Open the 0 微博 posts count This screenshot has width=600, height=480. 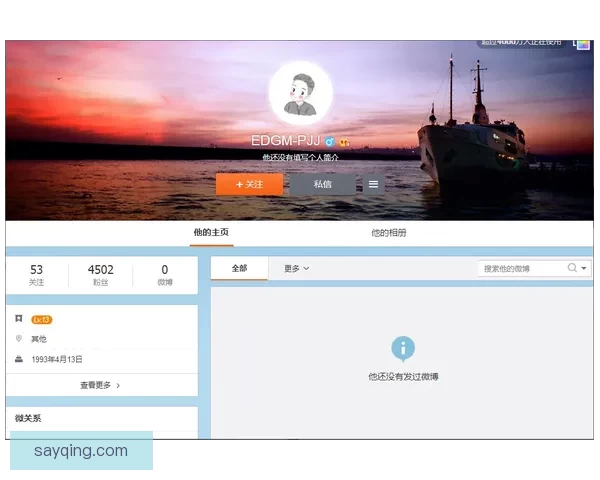pos(165,275)
